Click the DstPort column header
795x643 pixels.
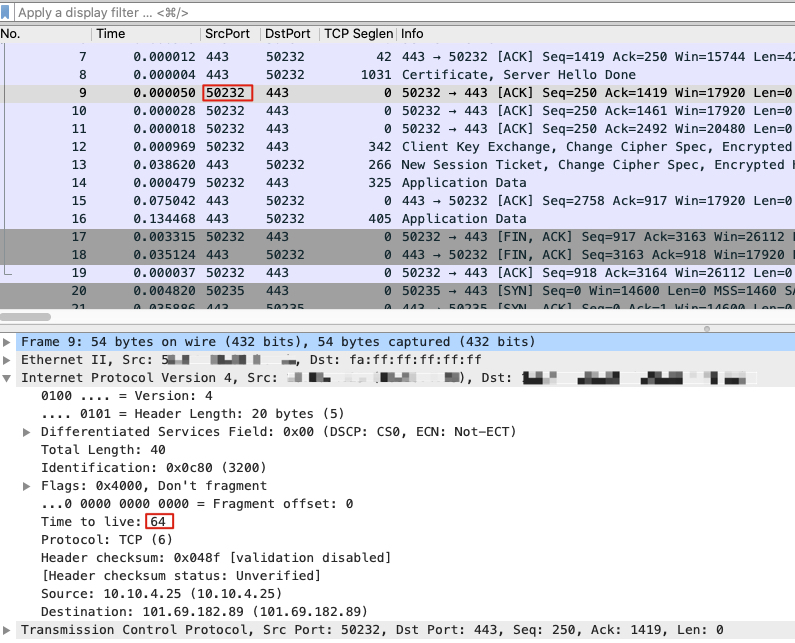290,33
